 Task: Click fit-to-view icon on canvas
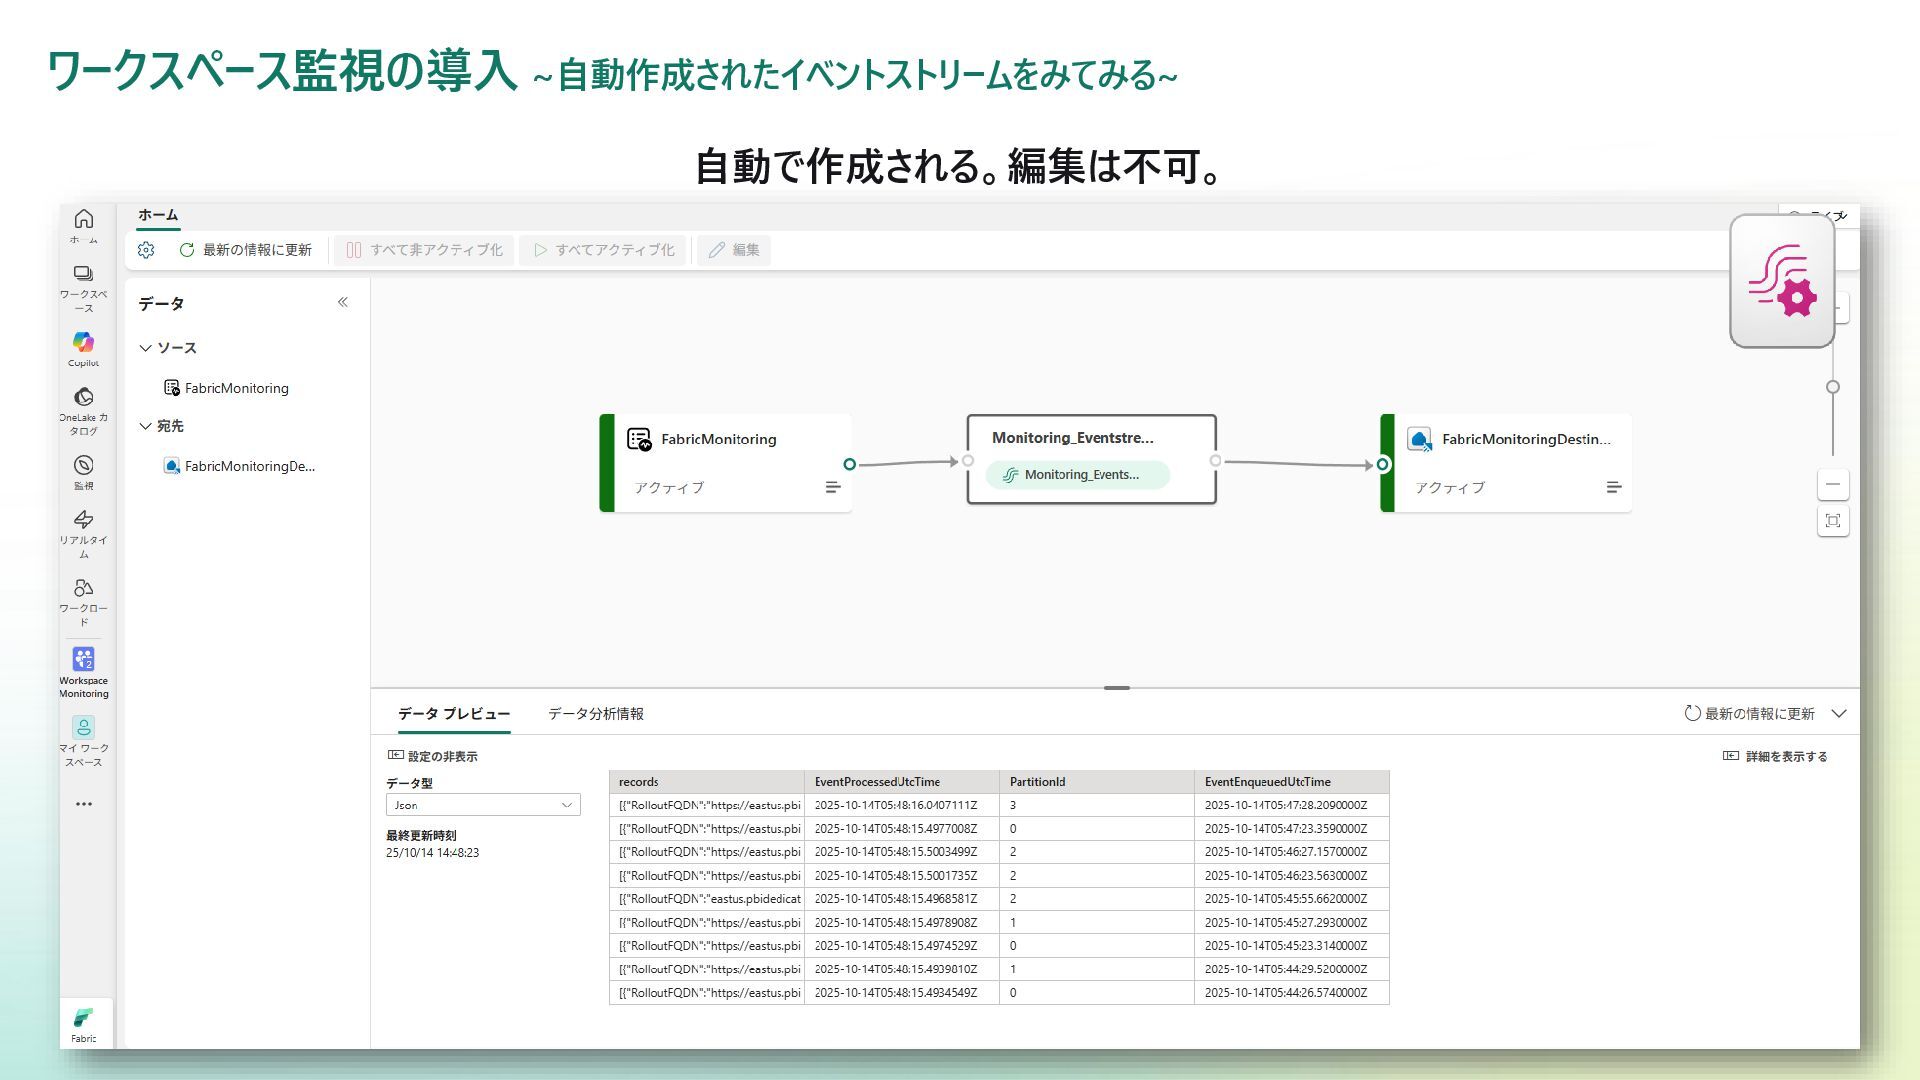coord(1832,521)
